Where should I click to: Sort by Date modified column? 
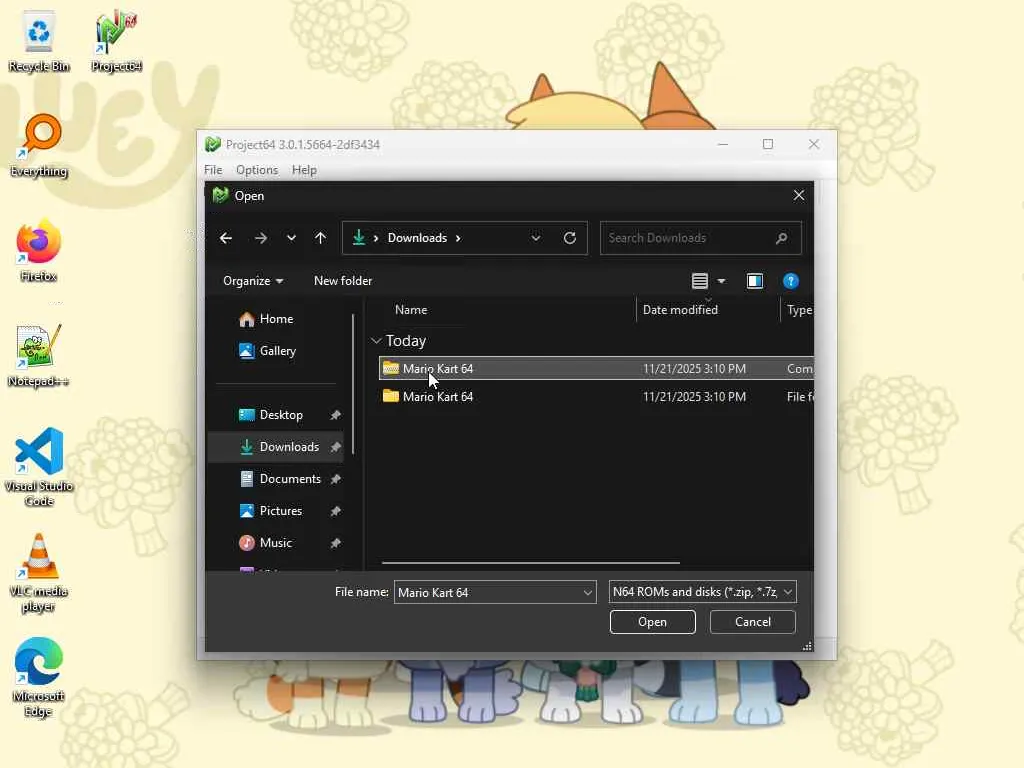click(x=680, y=310)
